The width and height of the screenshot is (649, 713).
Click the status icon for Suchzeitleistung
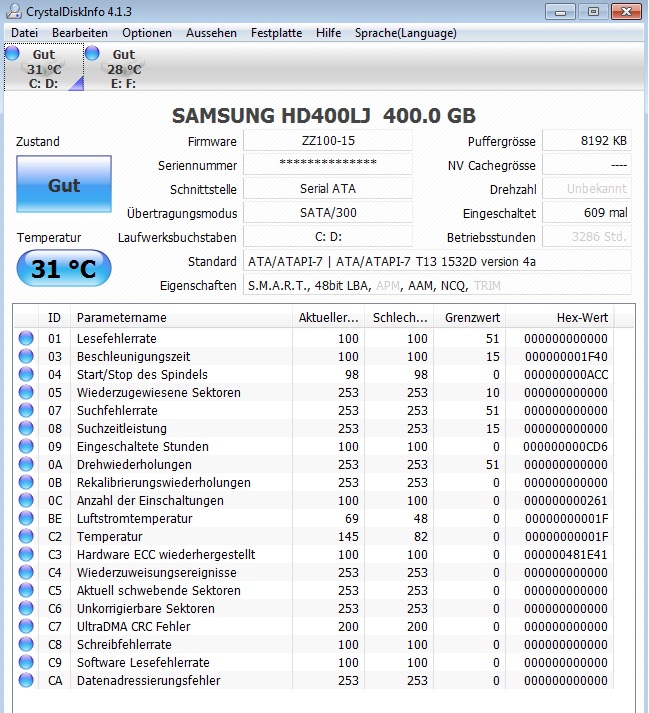(26, 428)
